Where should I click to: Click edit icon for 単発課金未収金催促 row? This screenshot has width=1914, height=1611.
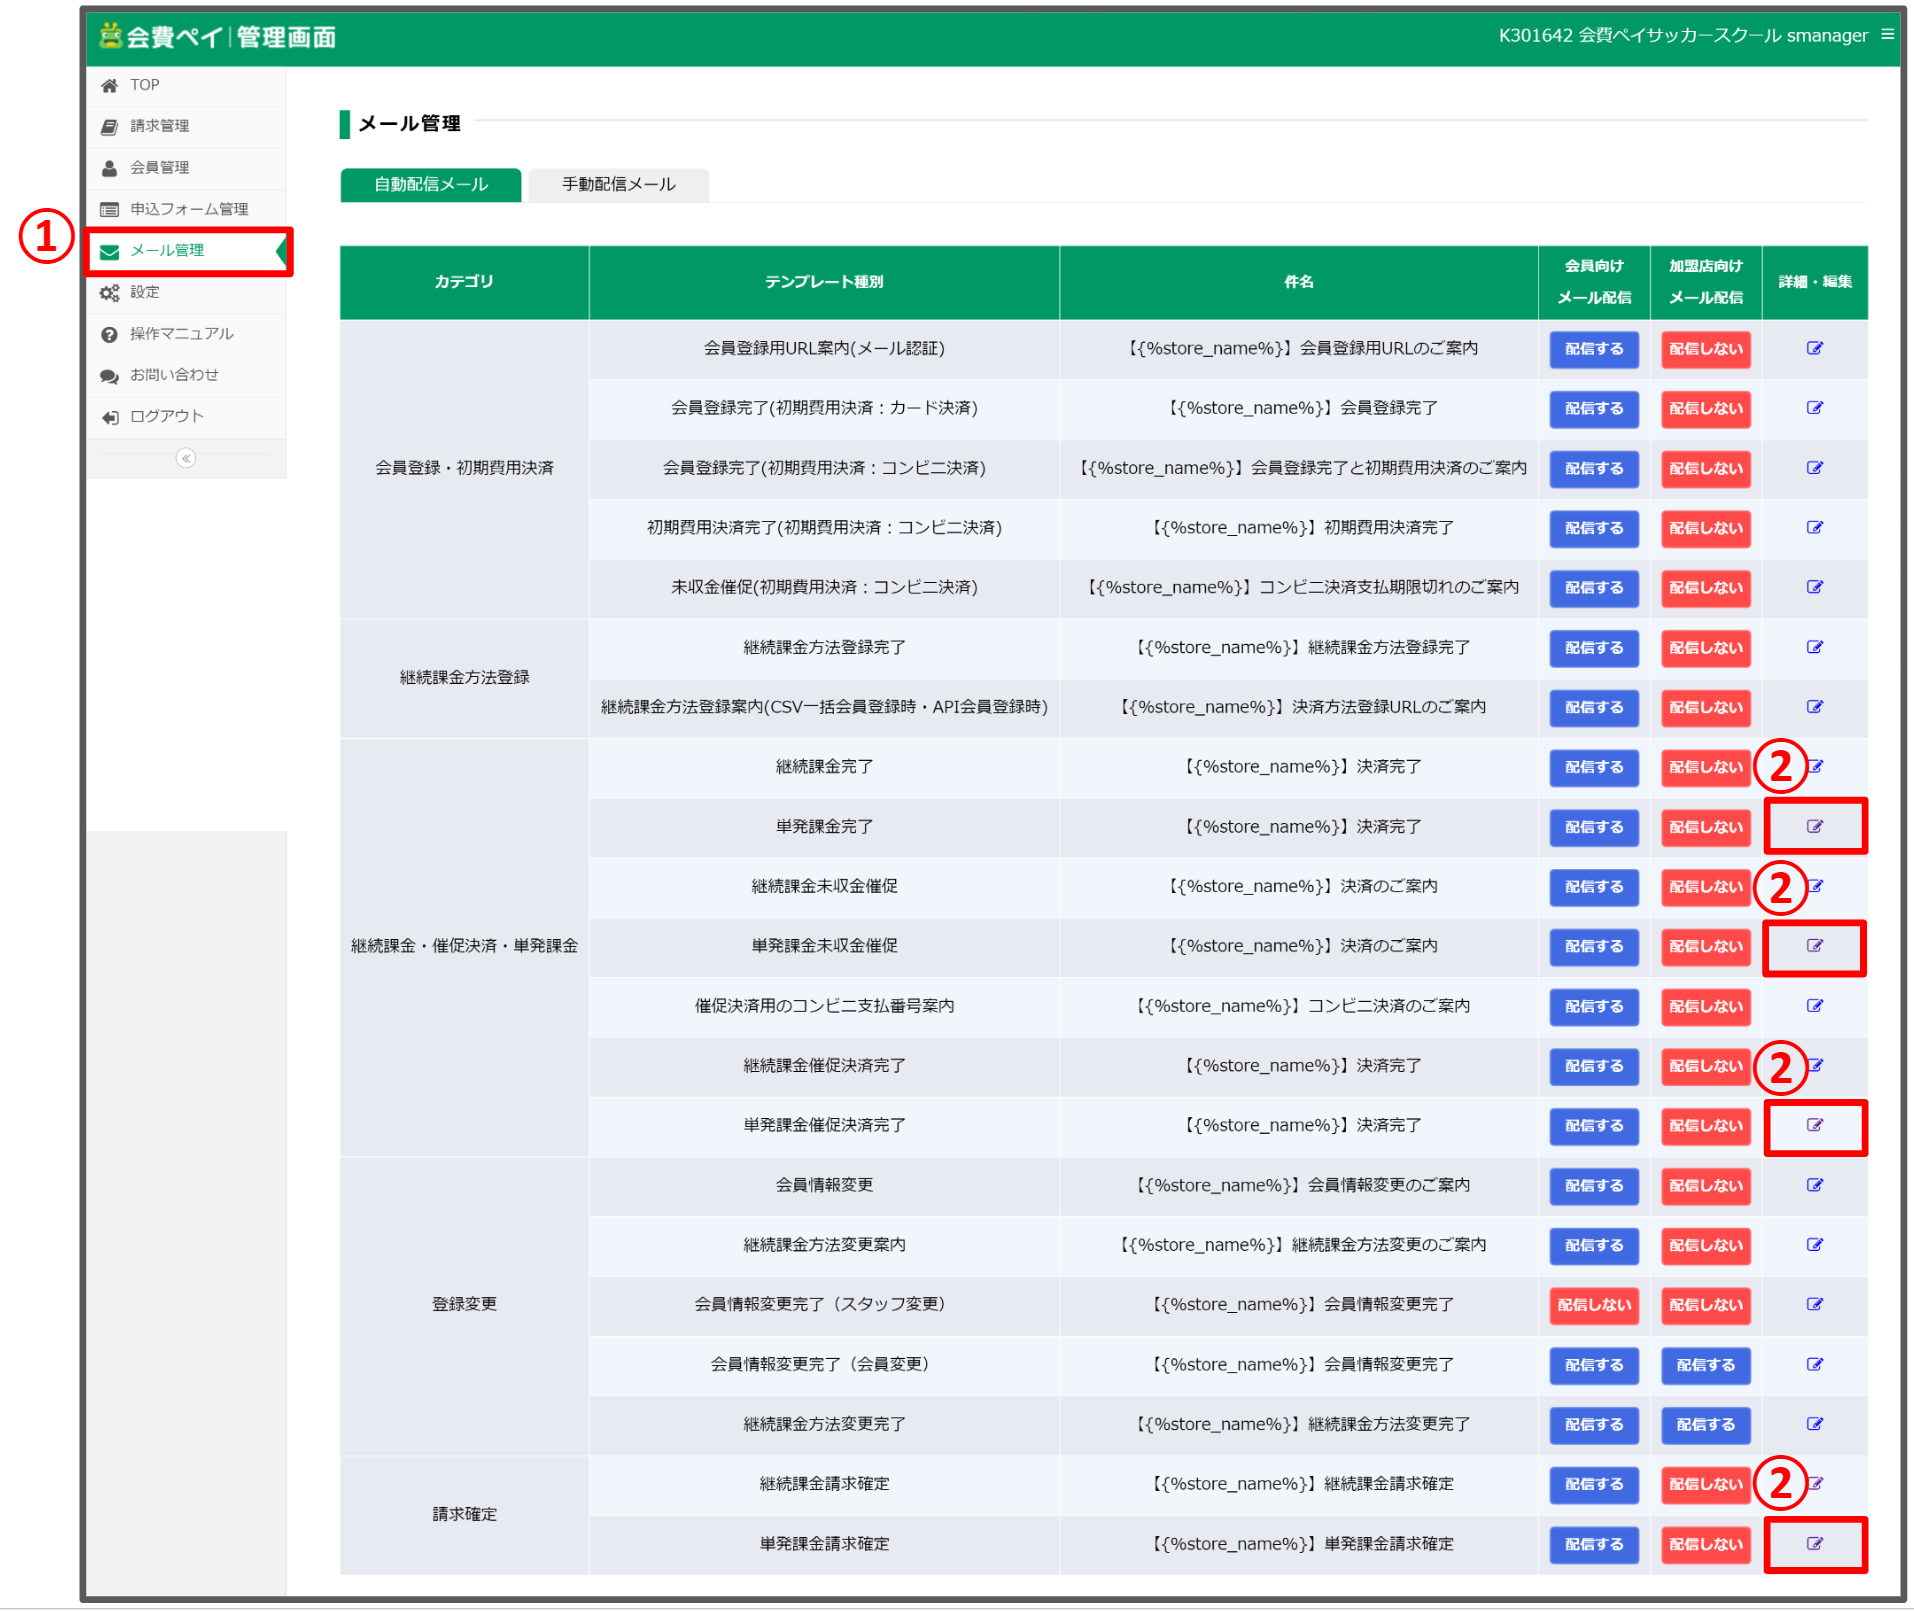[x=1814, y=946]
